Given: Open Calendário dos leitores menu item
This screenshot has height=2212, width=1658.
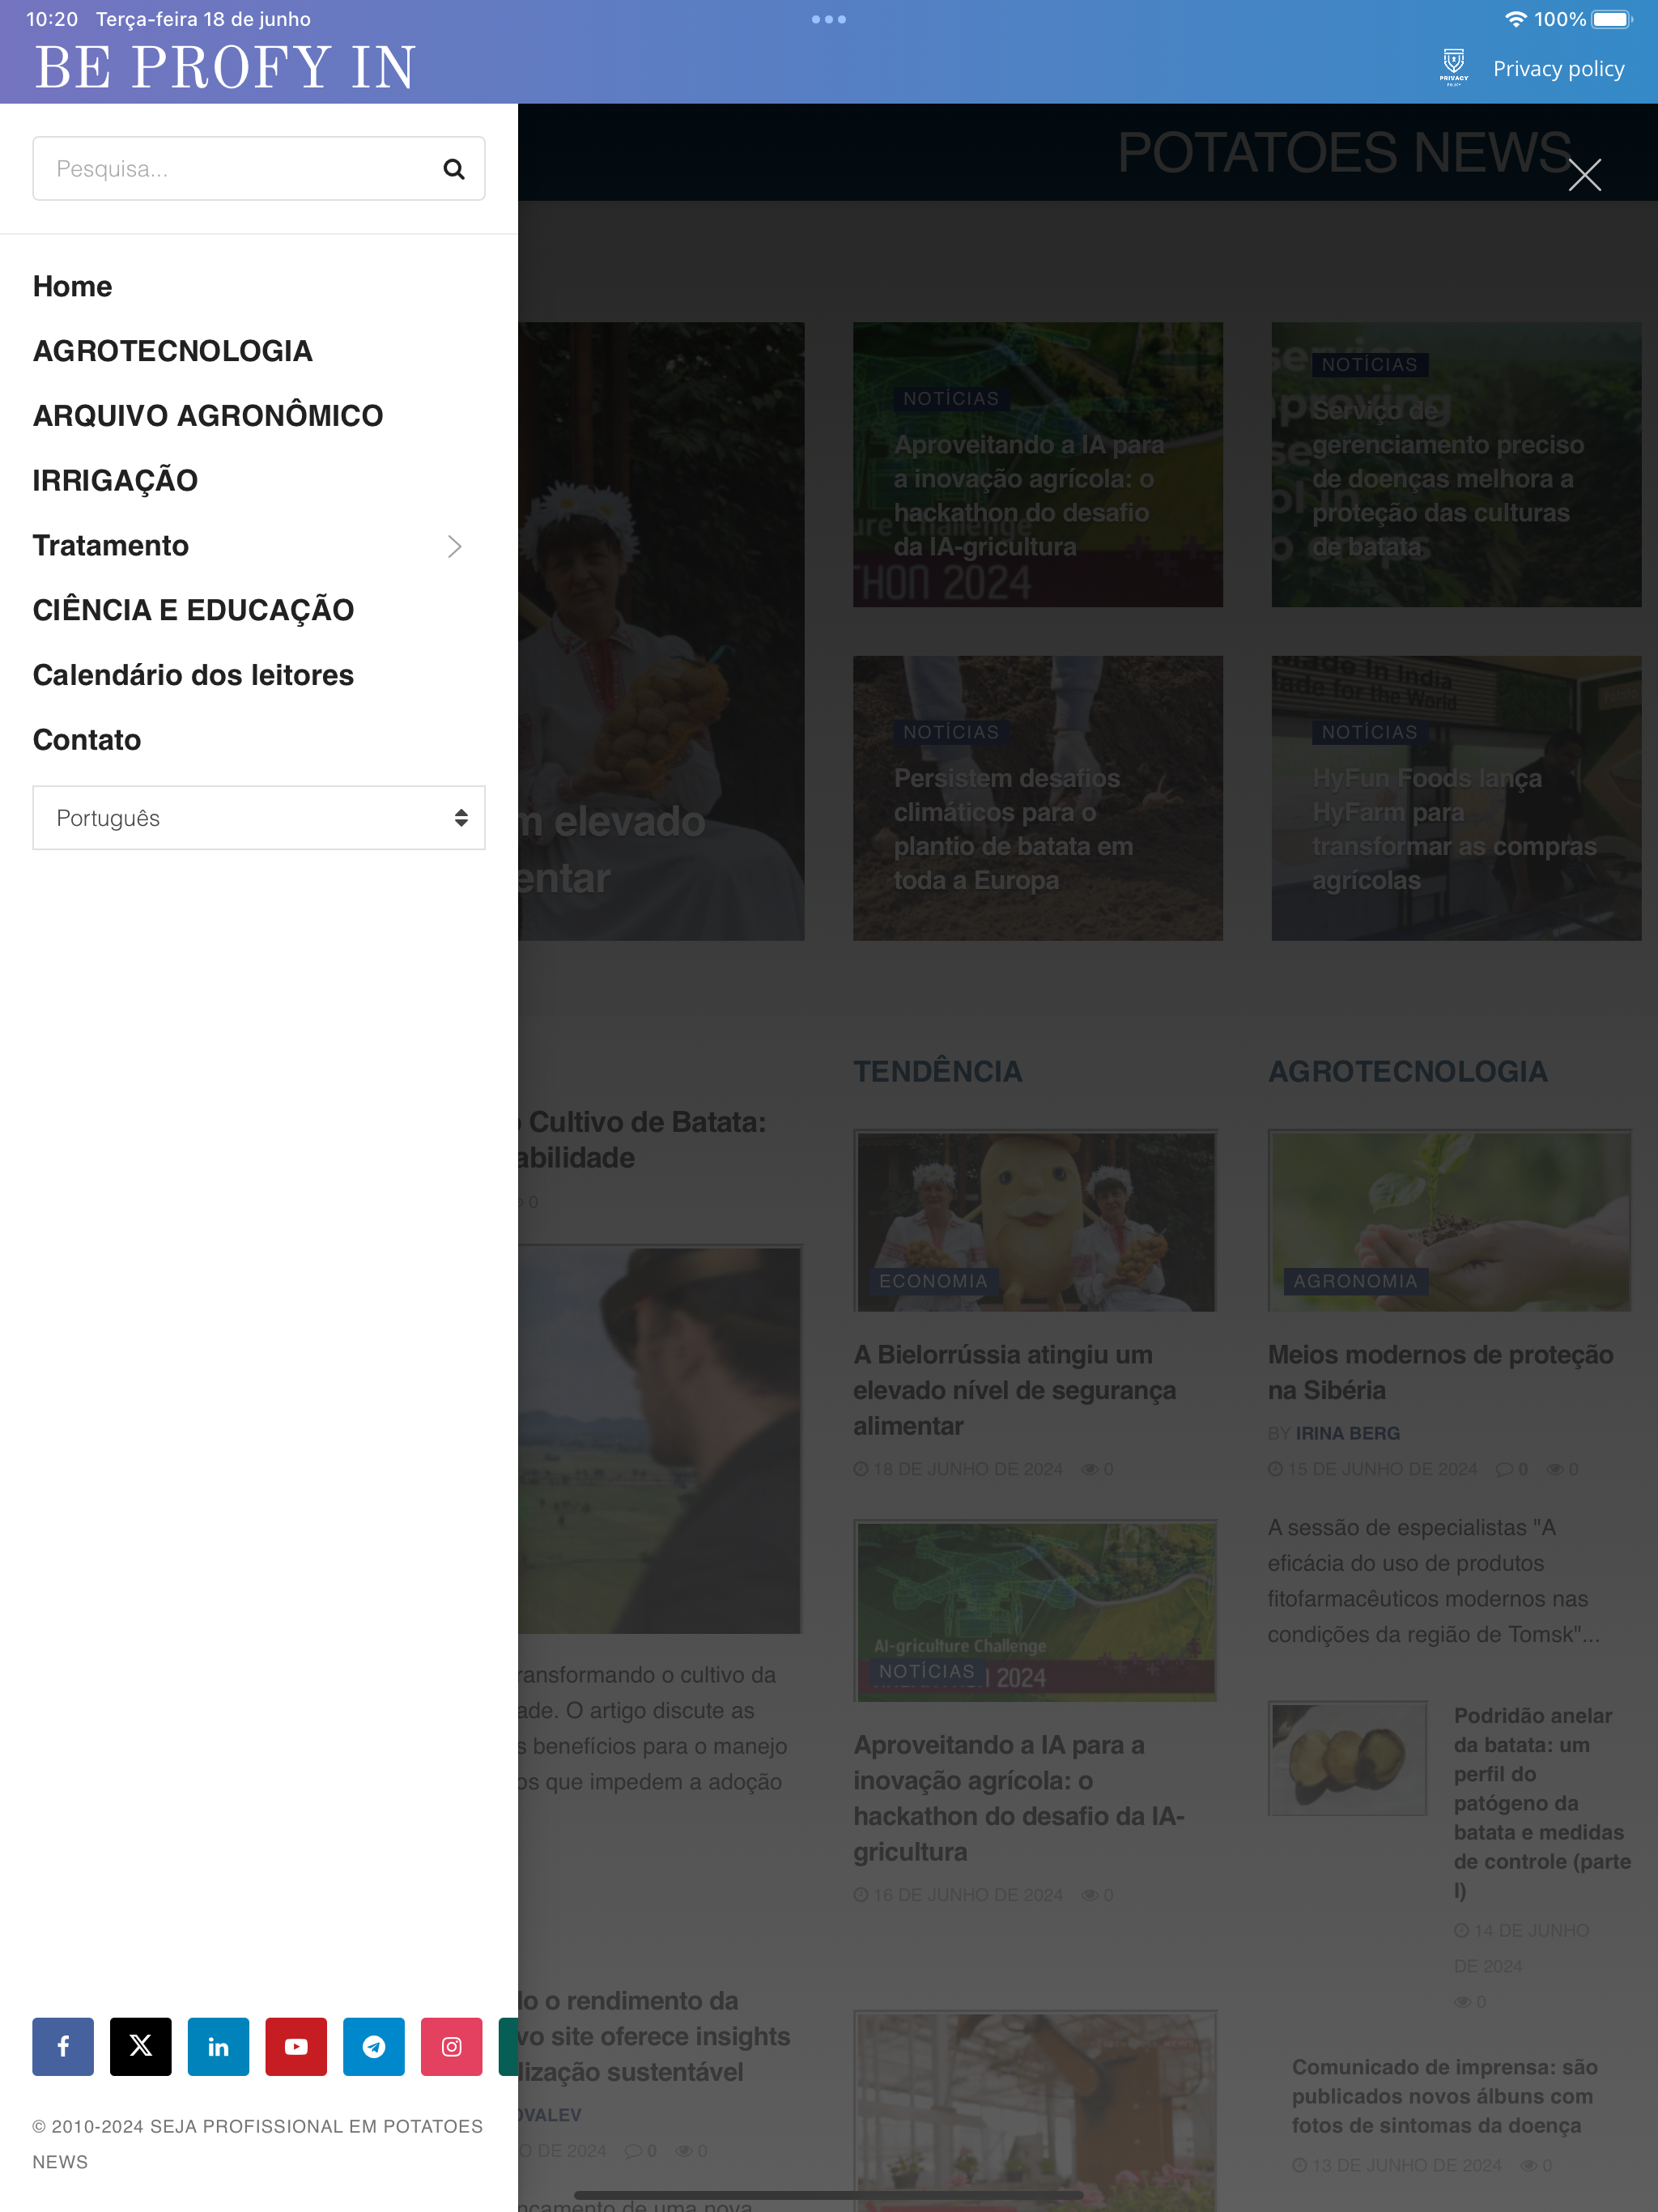Looking at the screenshot, I should (193, 675).
